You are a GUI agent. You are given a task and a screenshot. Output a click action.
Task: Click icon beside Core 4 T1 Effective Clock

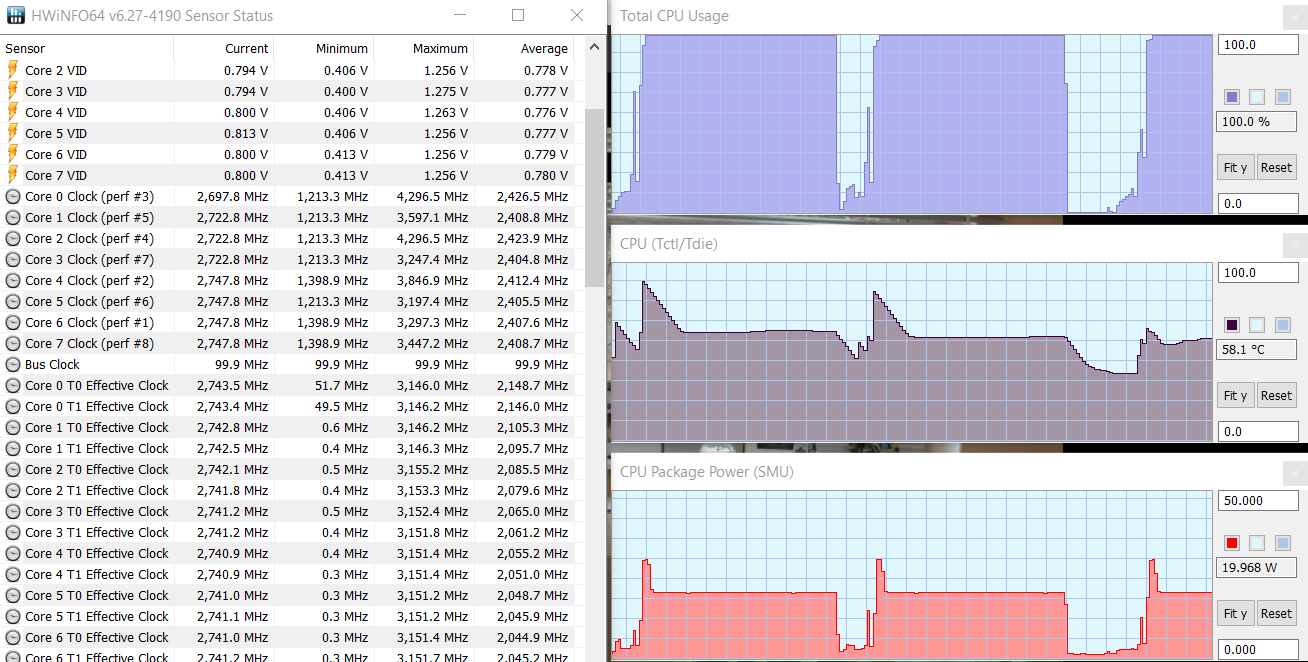click(x=13, y=574)
